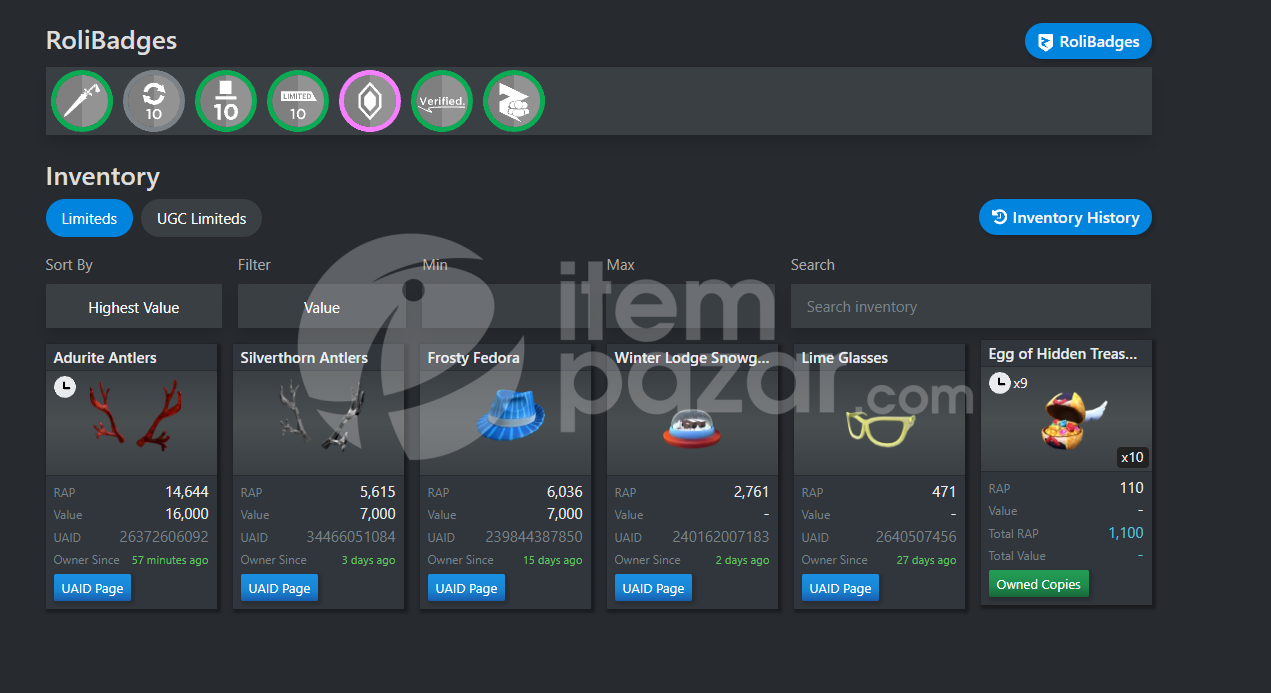
Task: Click the sword badge in RoliBadges
Action: point(82,101)
